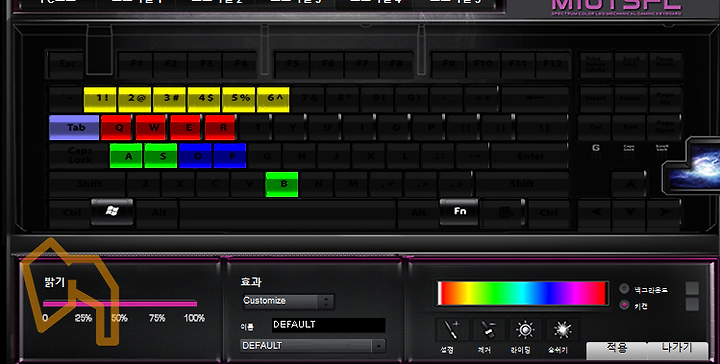Click the left Shift key
Screen dimensions: 720x364
click(x=87, y=184)
